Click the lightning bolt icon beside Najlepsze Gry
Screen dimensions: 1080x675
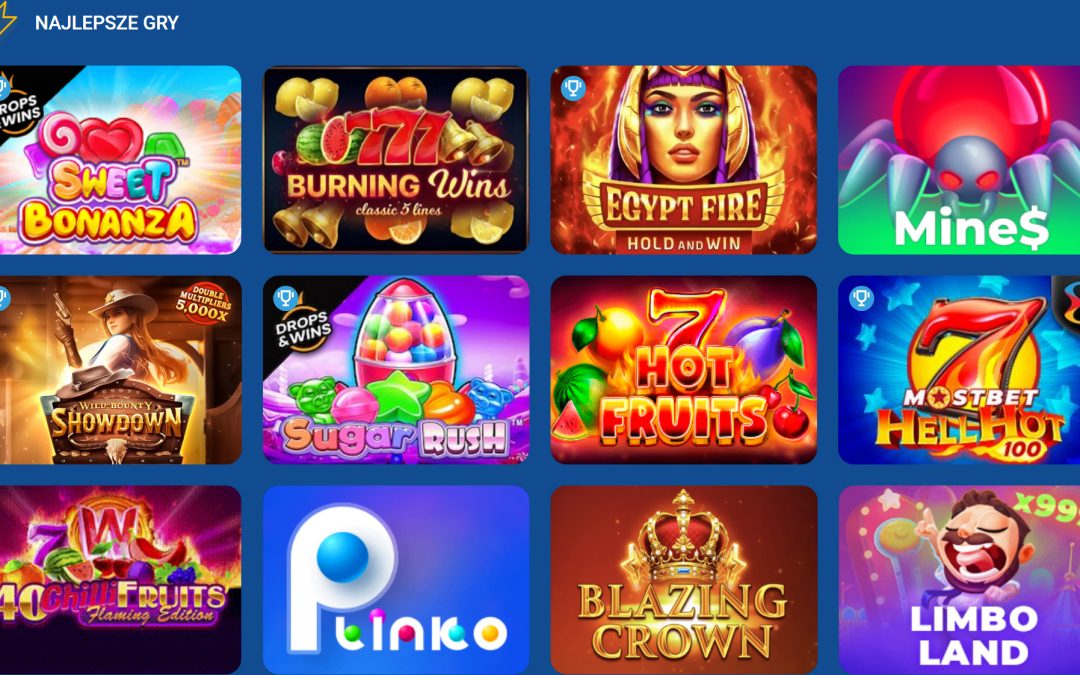coord(7,19)
